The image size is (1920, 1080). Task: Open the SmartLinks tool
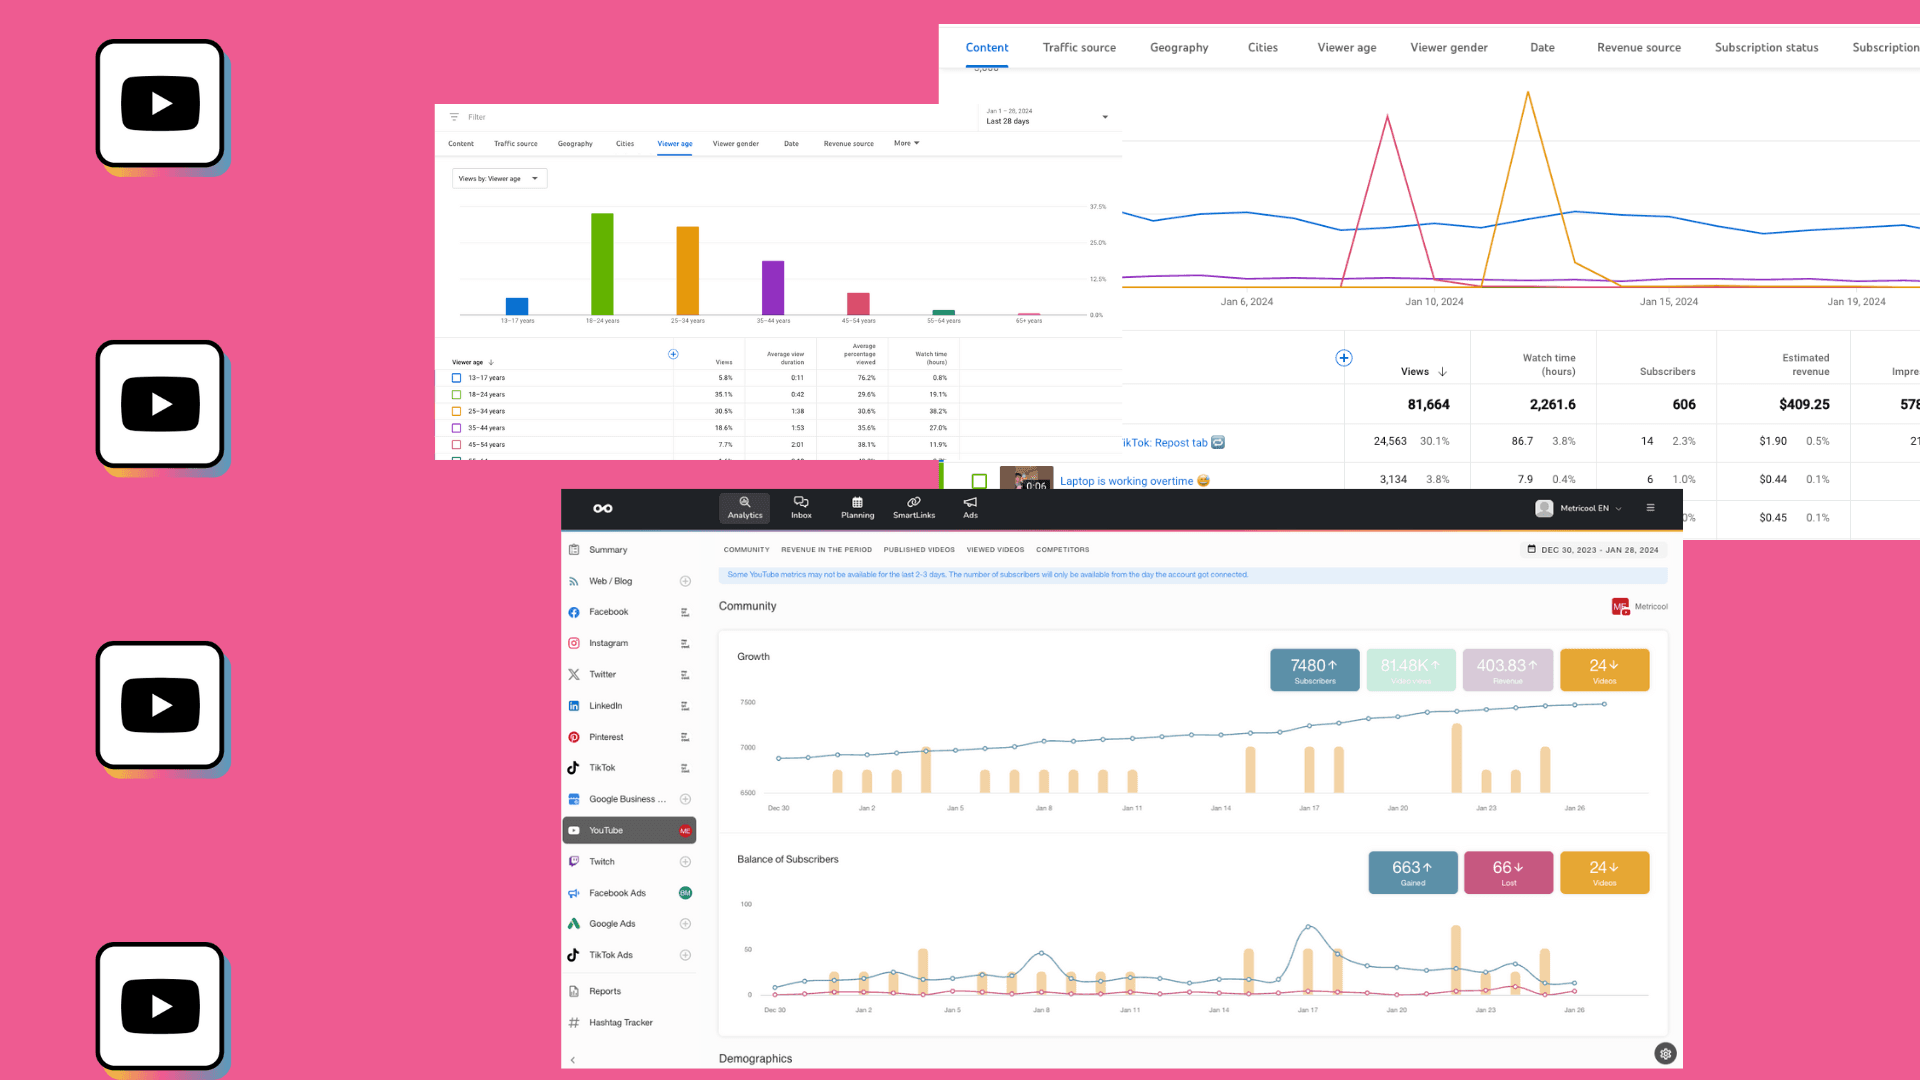(913, 508)
